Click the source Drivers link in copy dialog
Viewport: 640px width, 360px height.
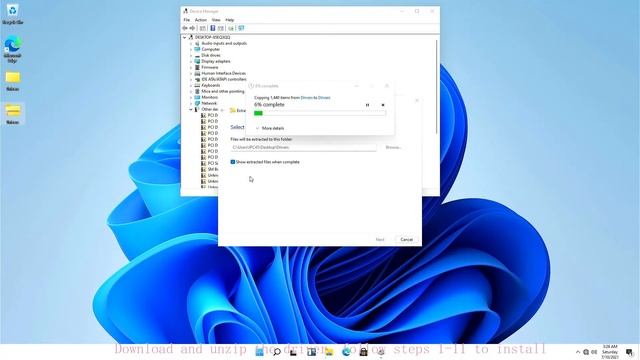coord(306,98)
